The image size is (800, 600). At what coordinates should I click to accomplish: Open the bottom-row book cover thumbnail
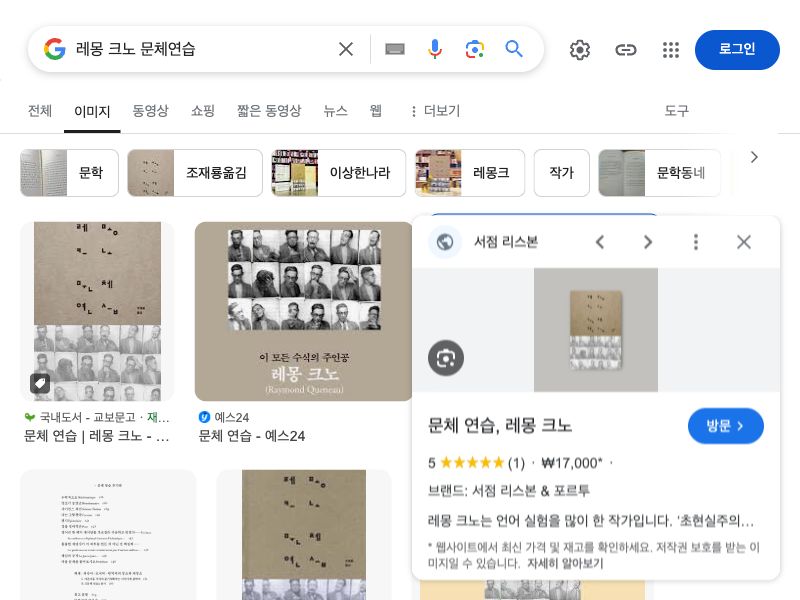click(x=304, y=535)
